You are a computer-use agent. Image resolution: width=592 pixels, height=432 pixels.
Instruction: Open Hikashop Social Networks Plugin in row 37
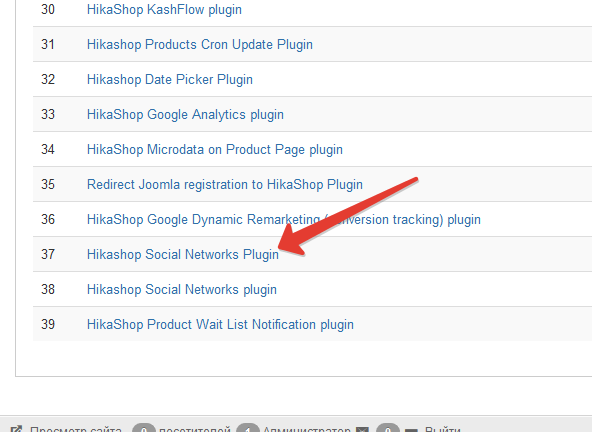183,255
